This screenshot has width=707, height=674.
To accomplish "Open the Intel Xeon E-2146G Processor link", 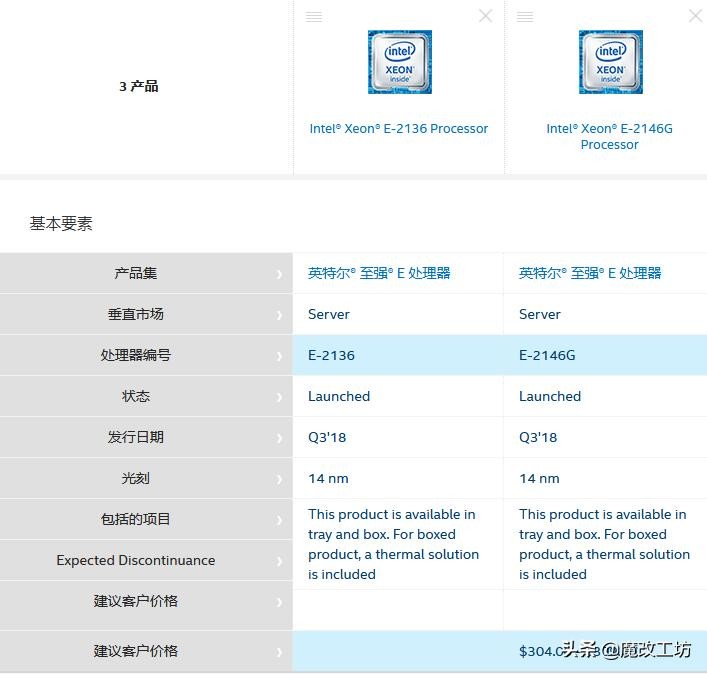I will [x=609, y=136].
